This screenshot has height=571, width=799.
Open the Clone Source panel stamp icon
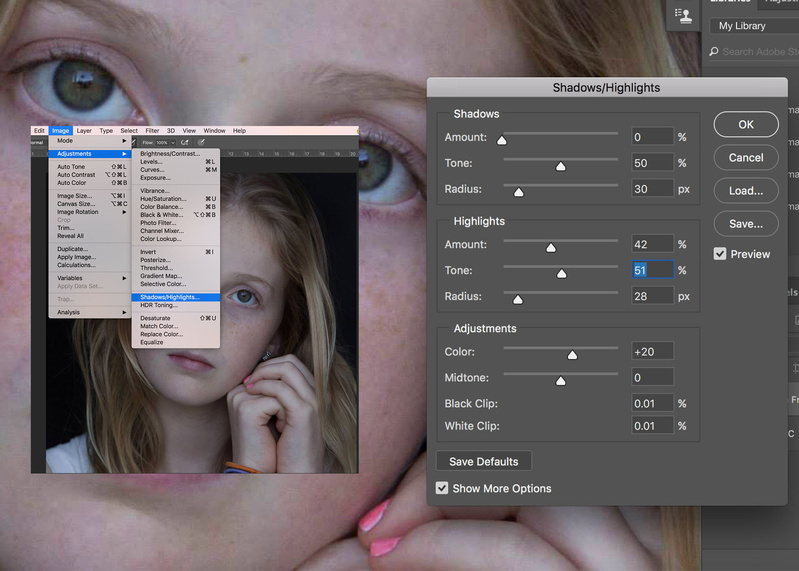point(683,15)
